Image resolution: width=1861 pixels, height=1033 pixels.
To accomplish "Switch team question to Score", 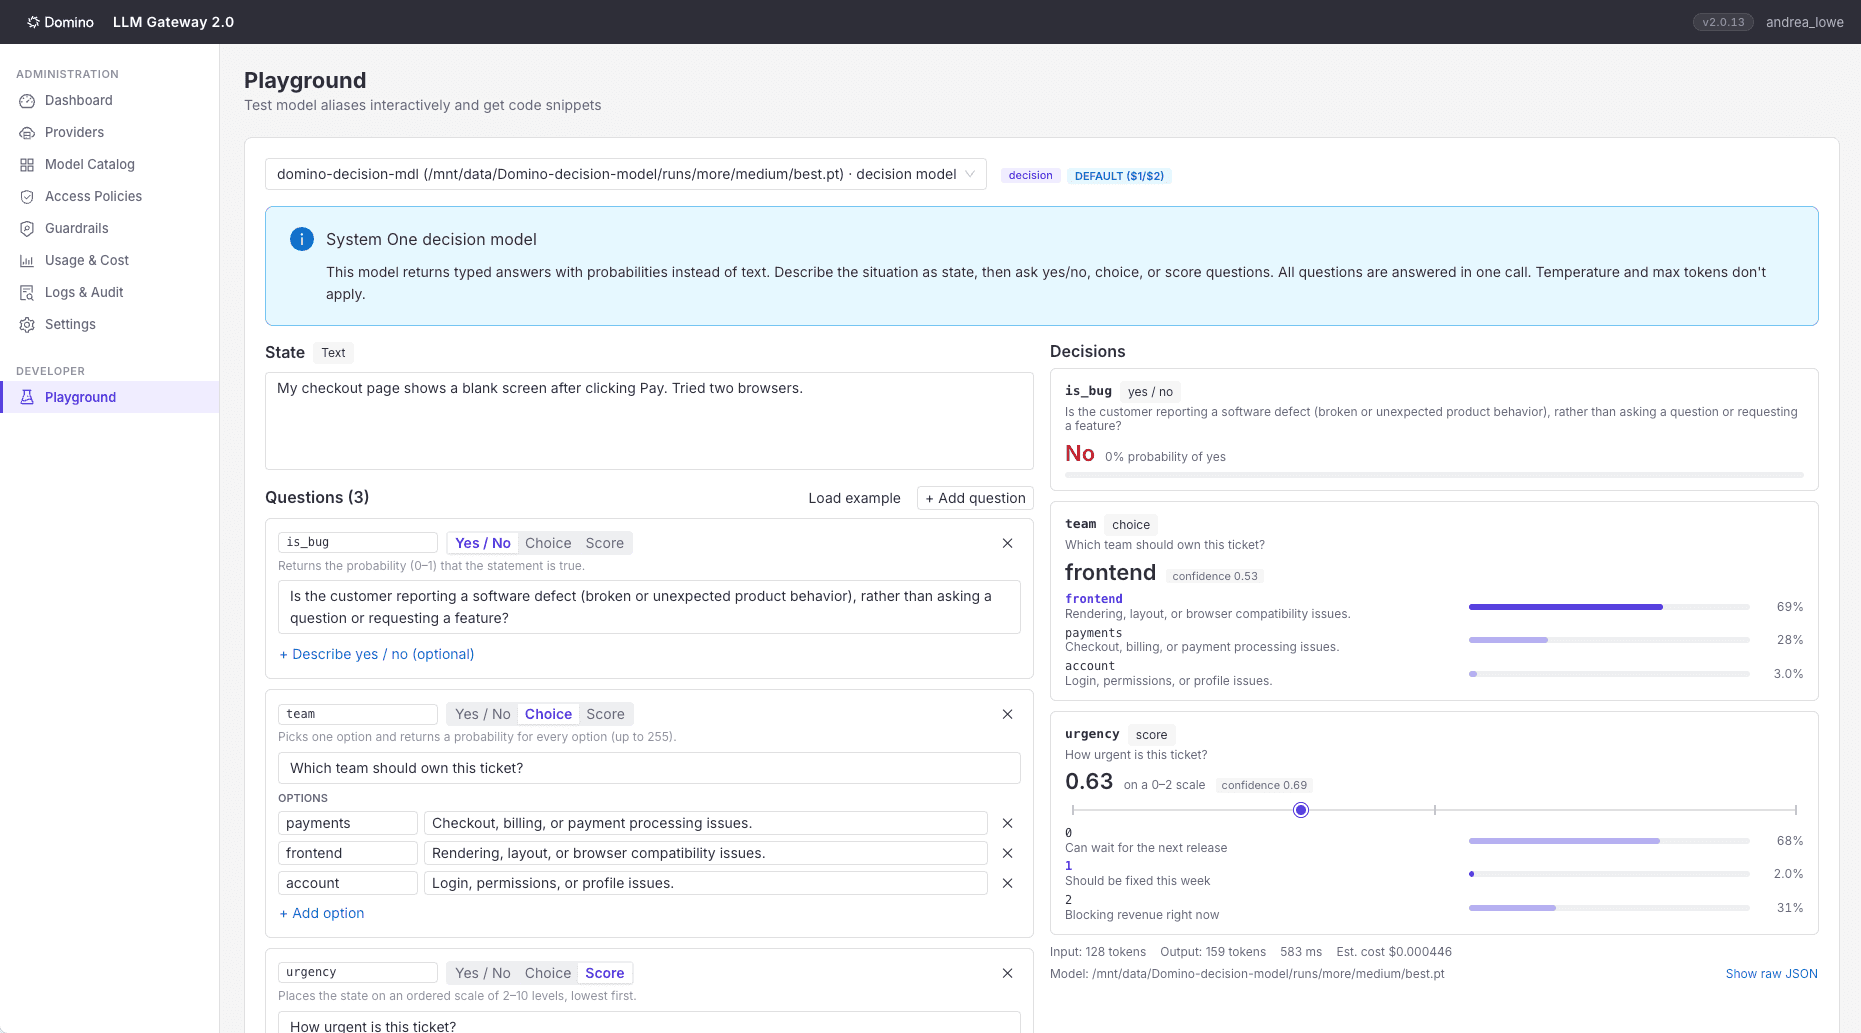I will pos(605,714).
